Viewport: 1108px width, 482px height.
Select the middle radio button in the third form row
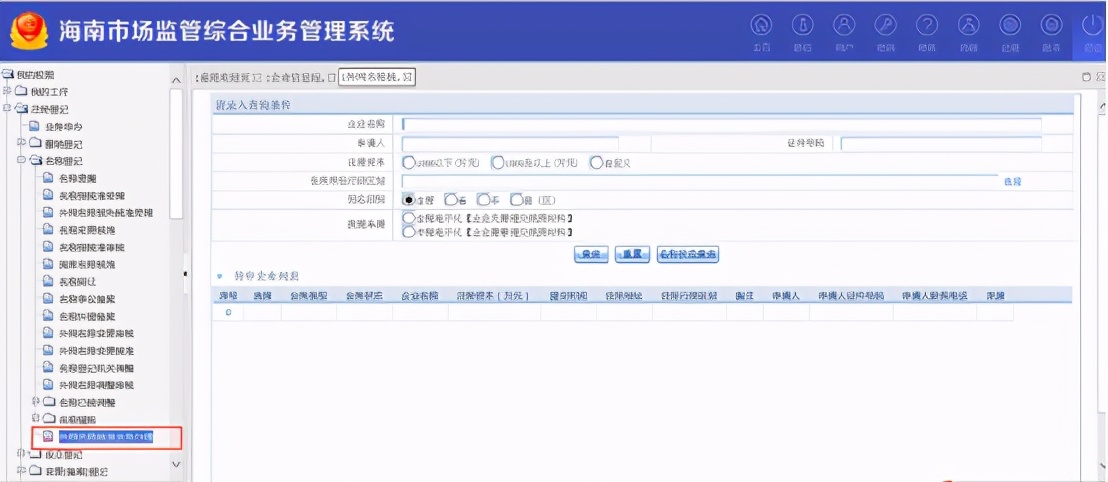[x=497, y=163]
